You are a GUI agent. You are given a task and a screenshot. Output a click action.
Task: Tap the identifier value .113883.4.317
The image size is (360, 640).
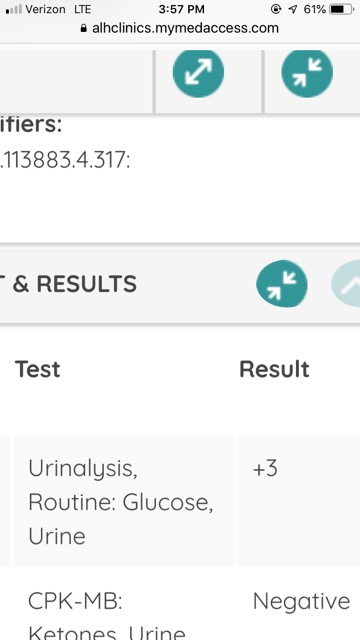[65, 160]
